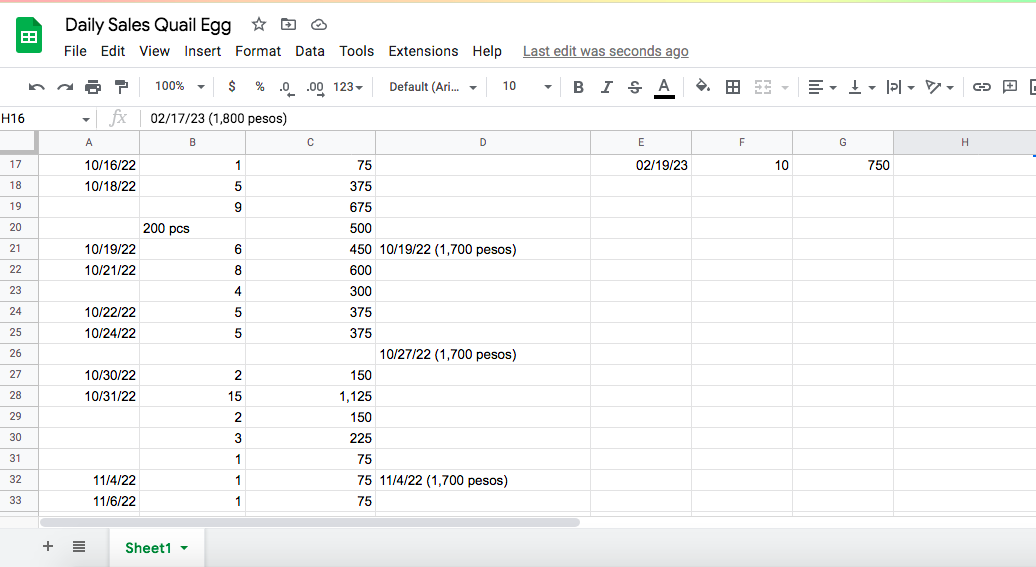Click the document title Daily Sales Quail Egg

(148, 25)
